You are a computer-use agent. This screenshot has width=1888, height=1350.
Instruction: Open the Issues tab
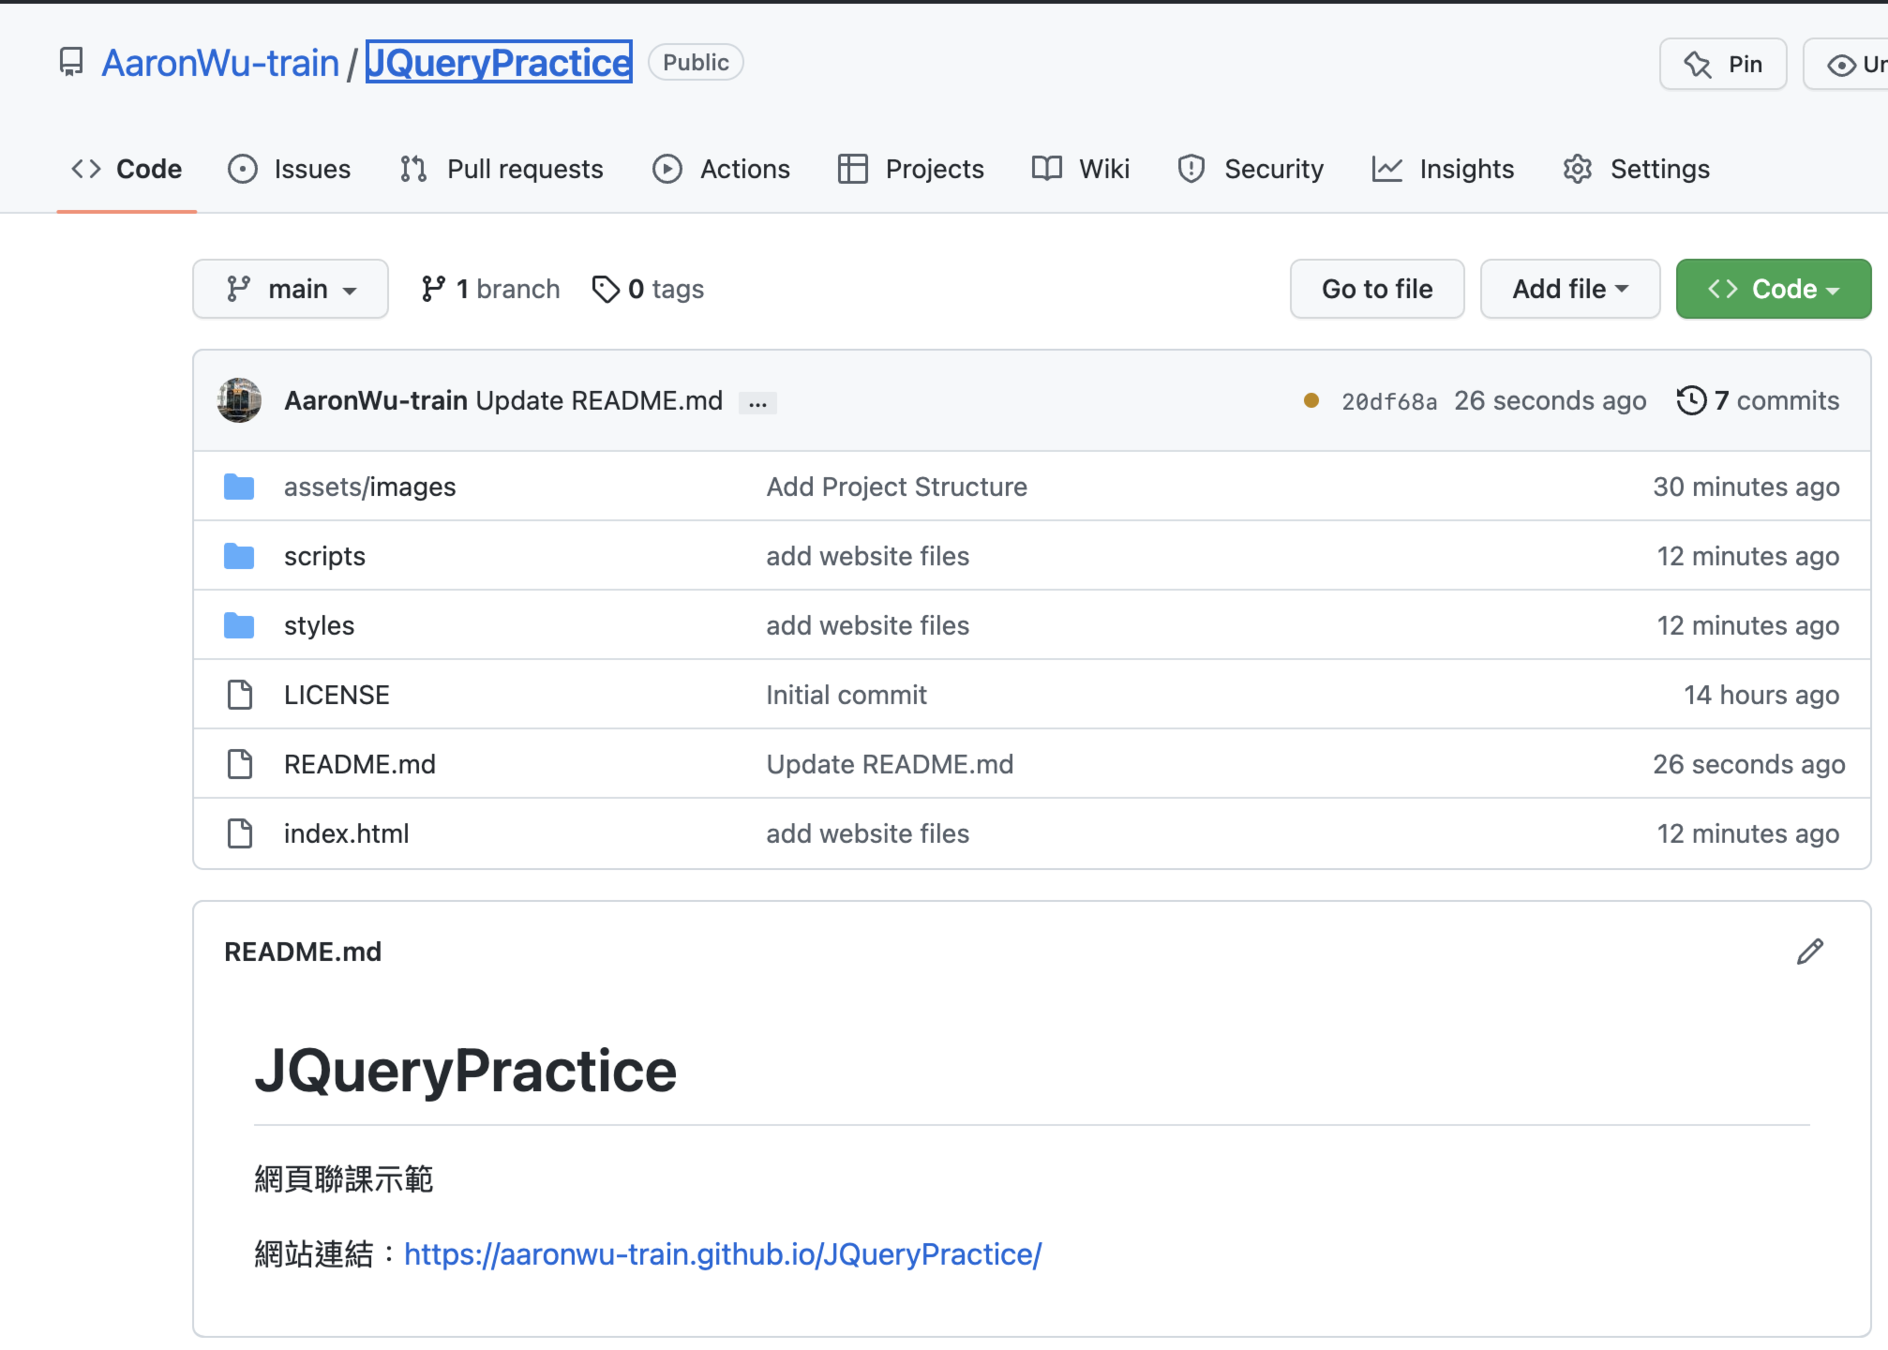289,169
